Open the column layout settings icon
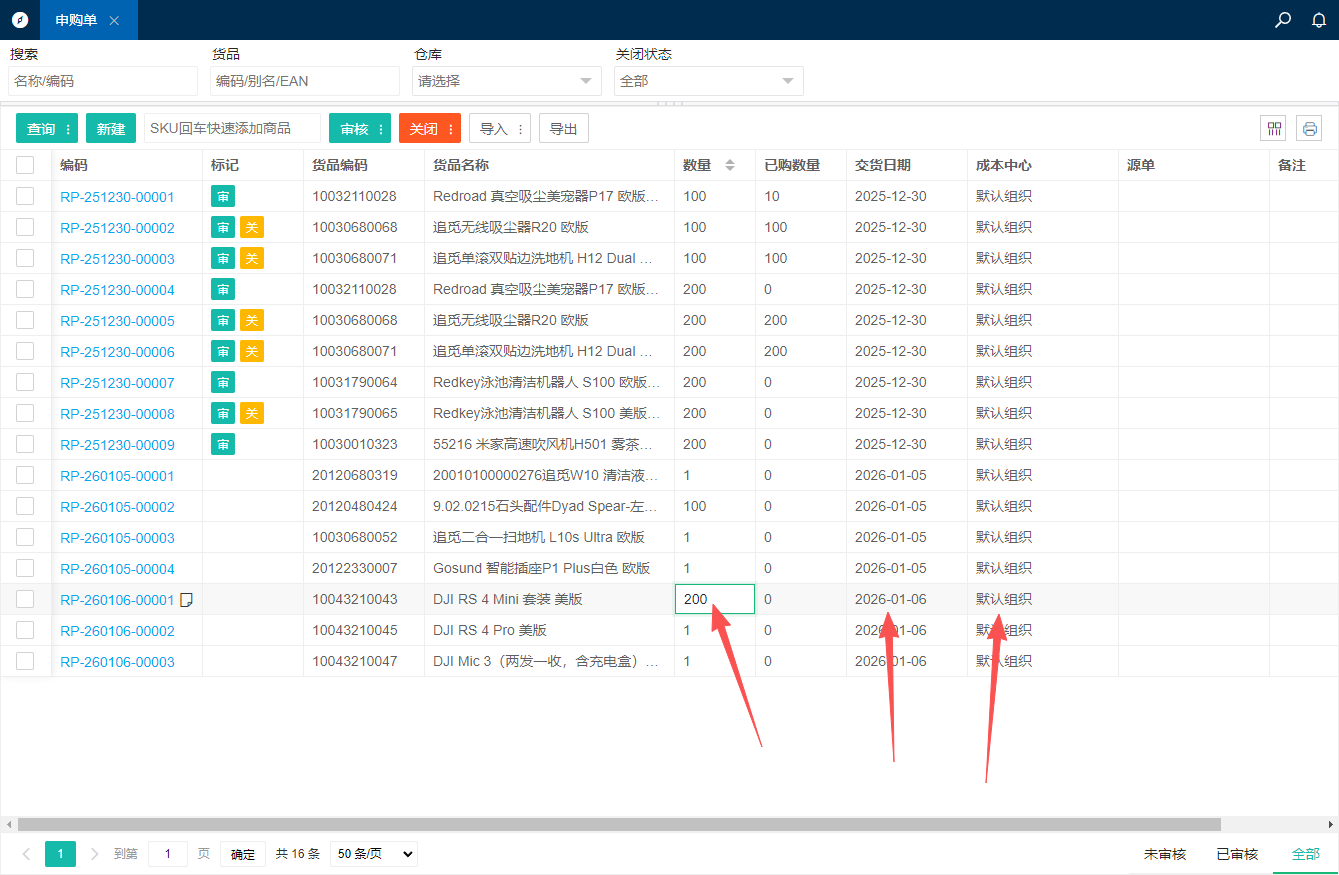 pos(1274,128)
